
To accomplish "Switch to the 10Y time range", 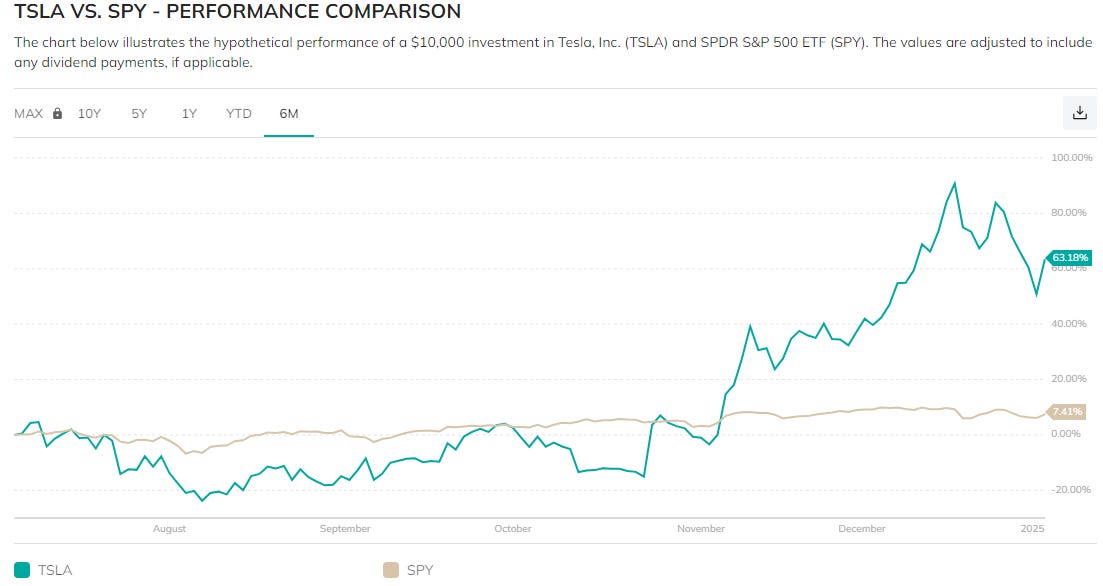I will pyautogui.click(x=89, y=113).
